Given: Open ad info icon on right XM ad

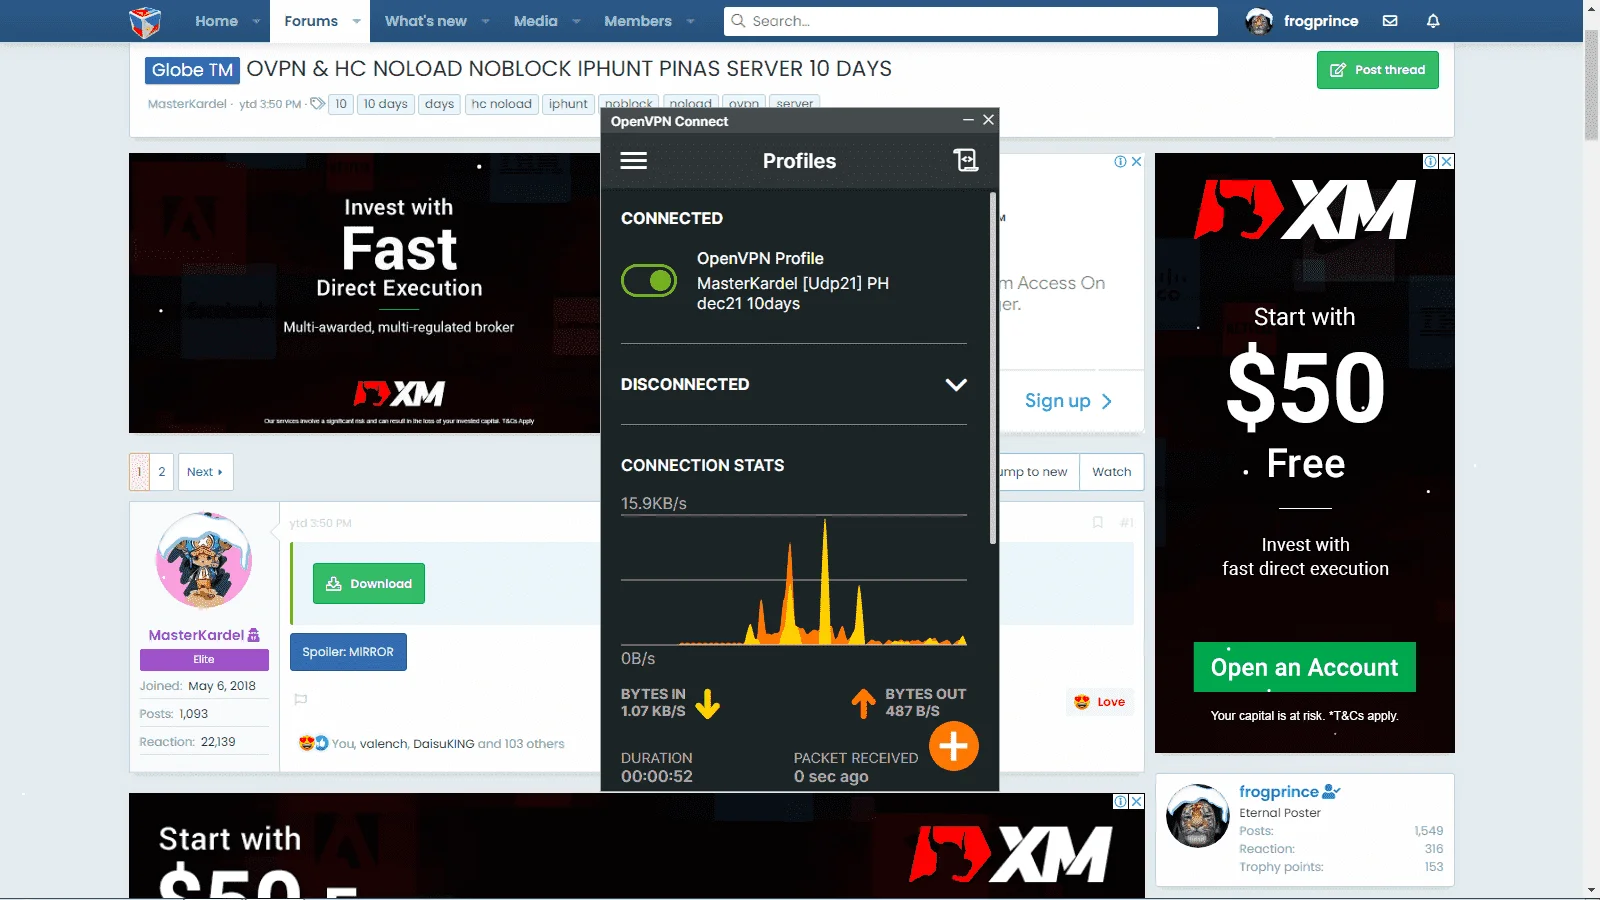Looking at the screenshot, I should [1431, 161].
